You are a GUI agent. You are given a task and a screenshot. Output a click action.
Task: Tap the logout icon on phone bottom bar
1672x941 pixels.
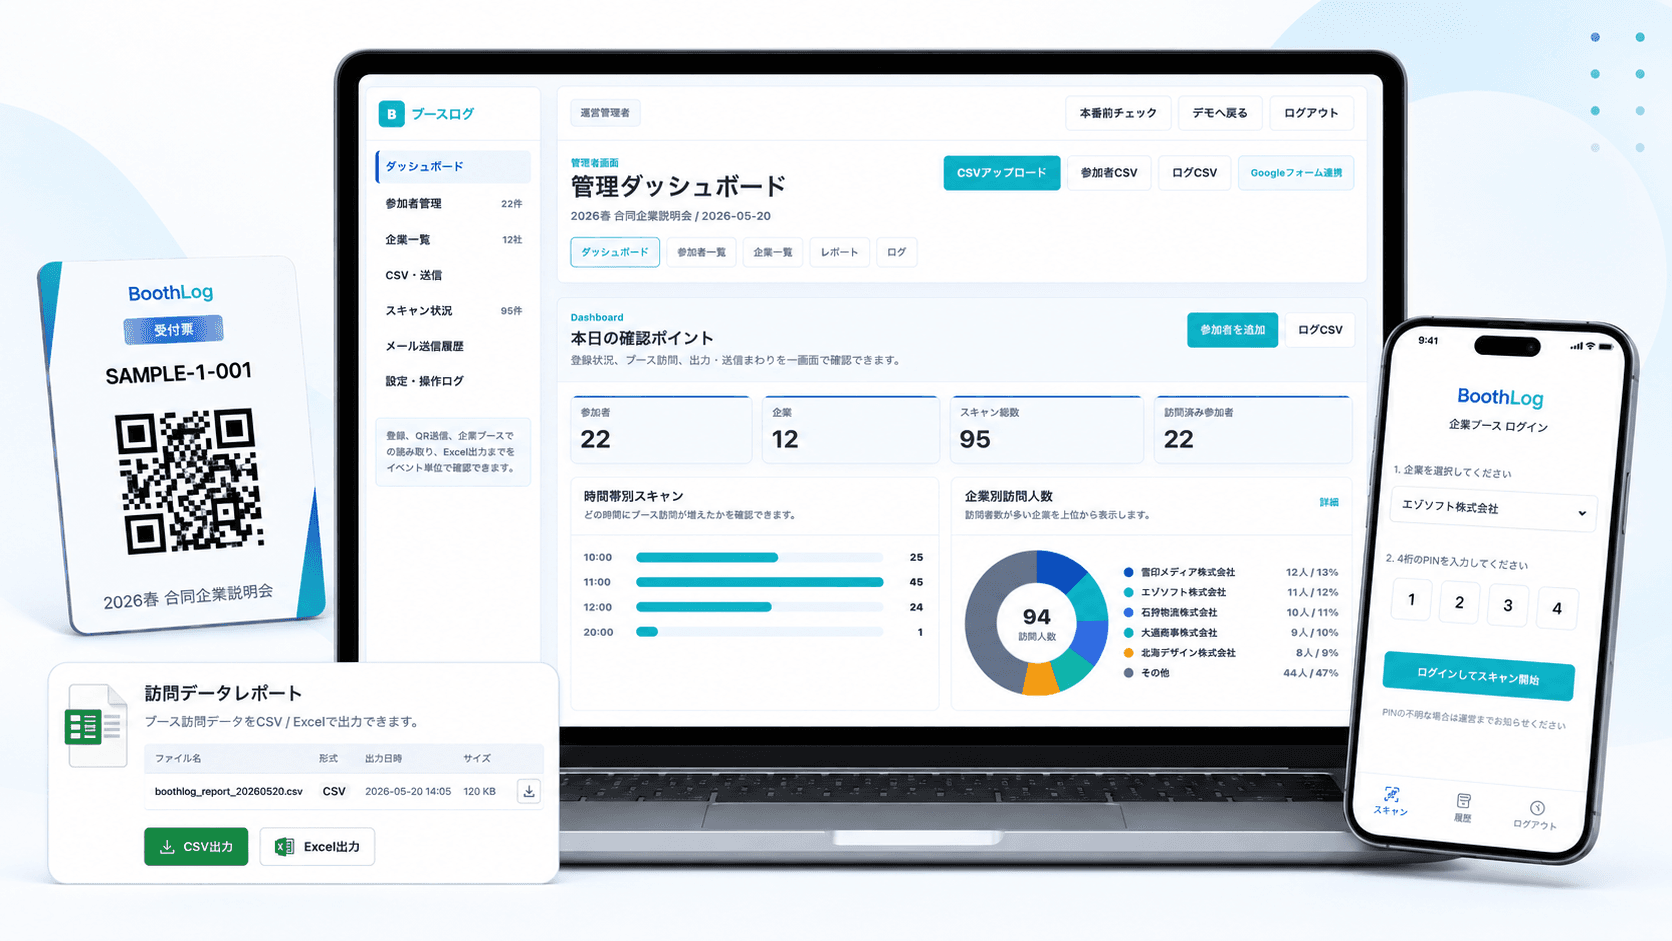point(1537,808)
